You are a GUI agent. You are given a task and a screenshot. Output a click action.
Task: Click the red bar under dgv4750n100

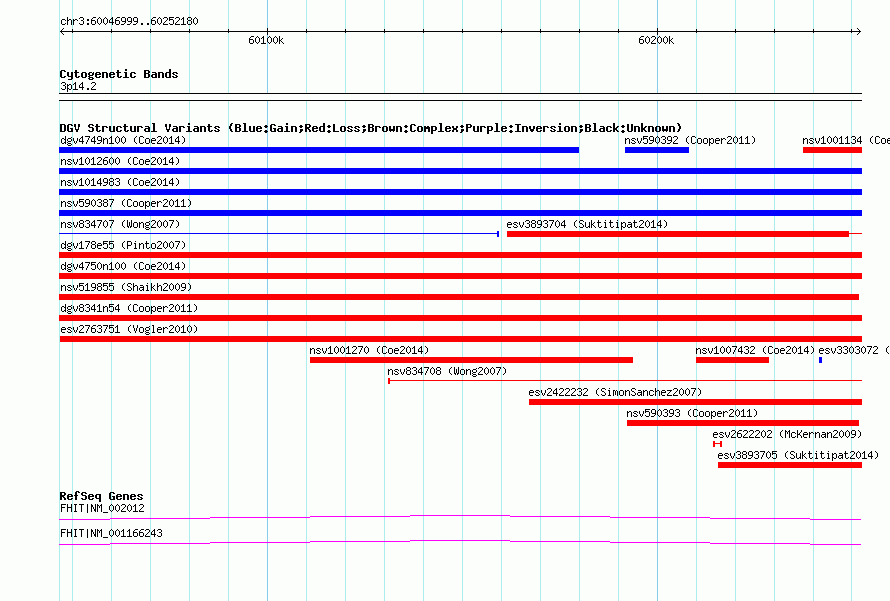click(460, 276)
